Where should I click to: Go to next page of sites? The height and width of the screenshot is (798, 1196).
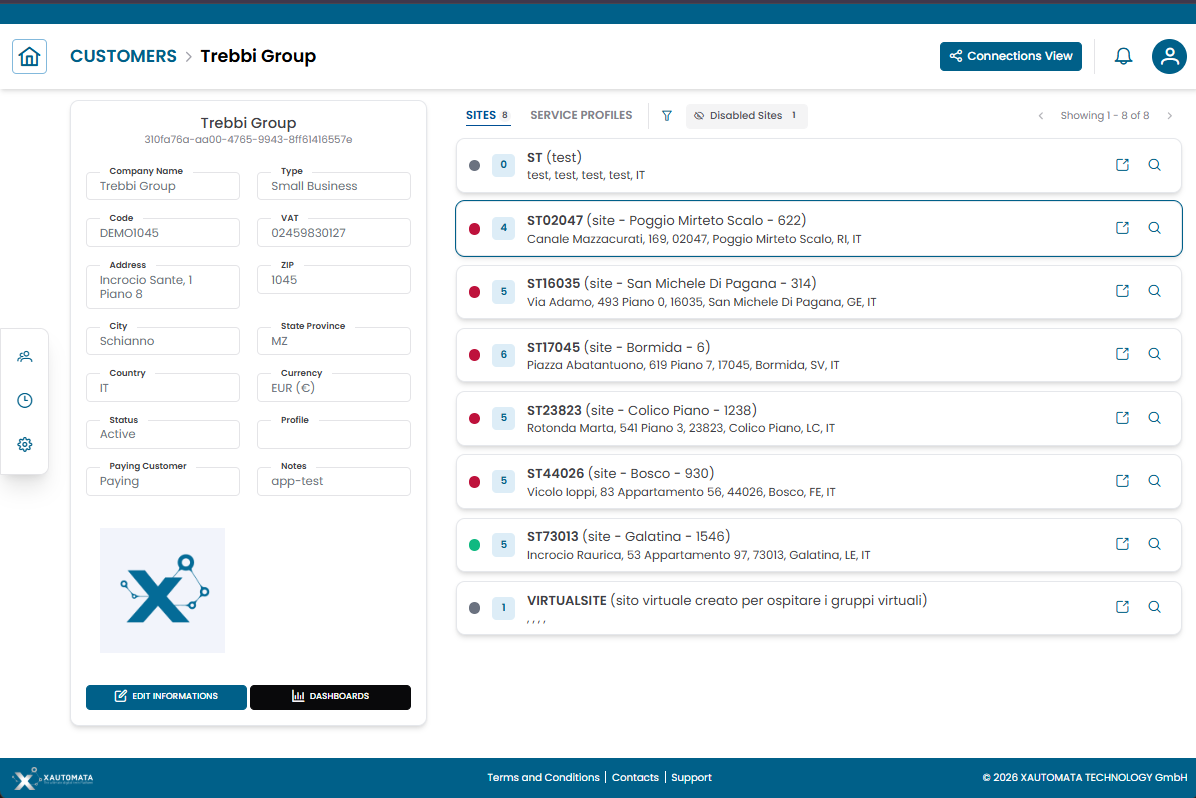pyautogui.click(x=1169, y=116)
